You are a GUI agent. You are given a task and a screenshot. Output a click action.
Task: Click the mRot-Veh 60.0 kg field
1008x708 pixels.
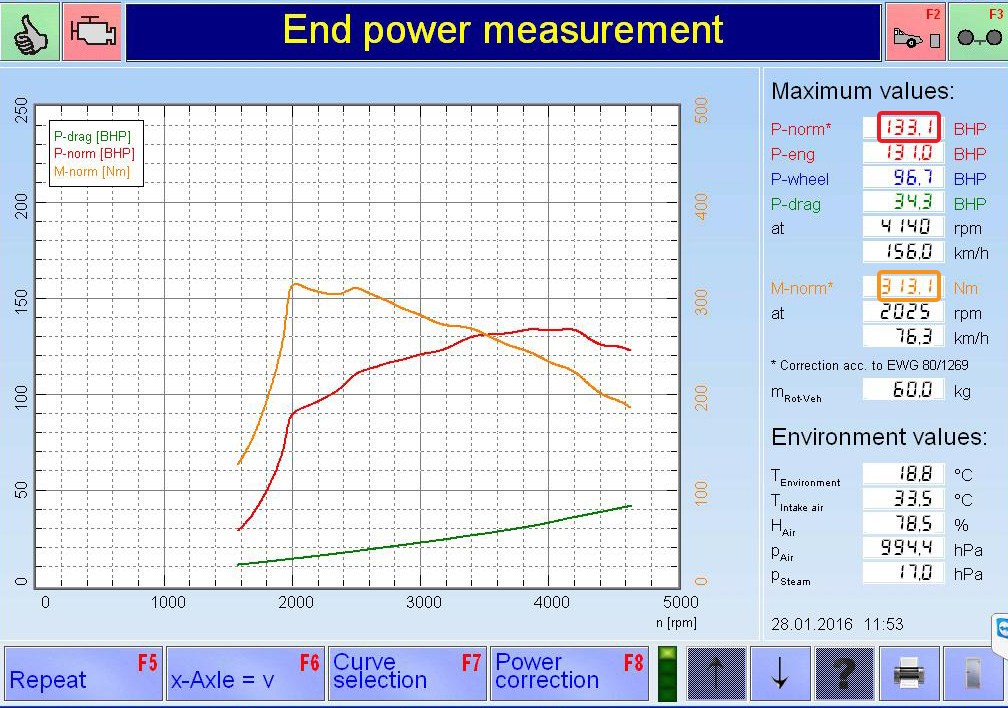coord(904,390)
